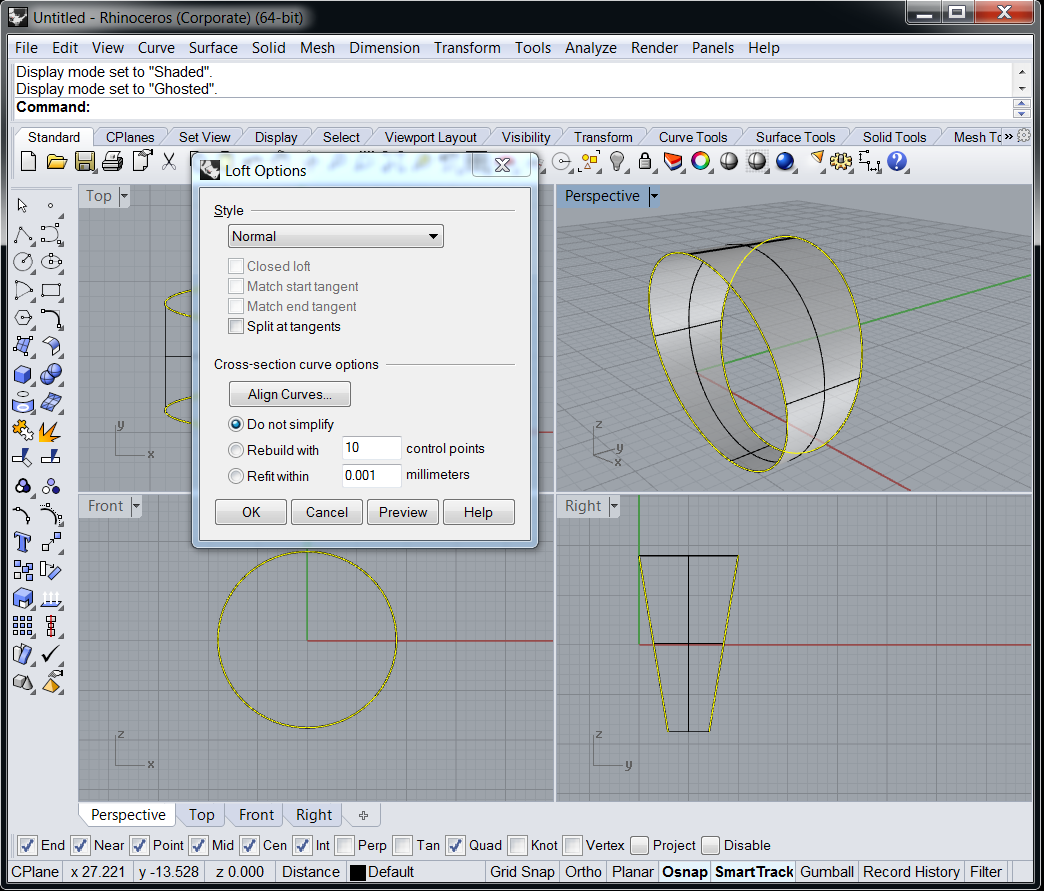Toggle the Perp osnap checkbox
The width and height of the screenshot is (1044, 891).
click(344, 846)
